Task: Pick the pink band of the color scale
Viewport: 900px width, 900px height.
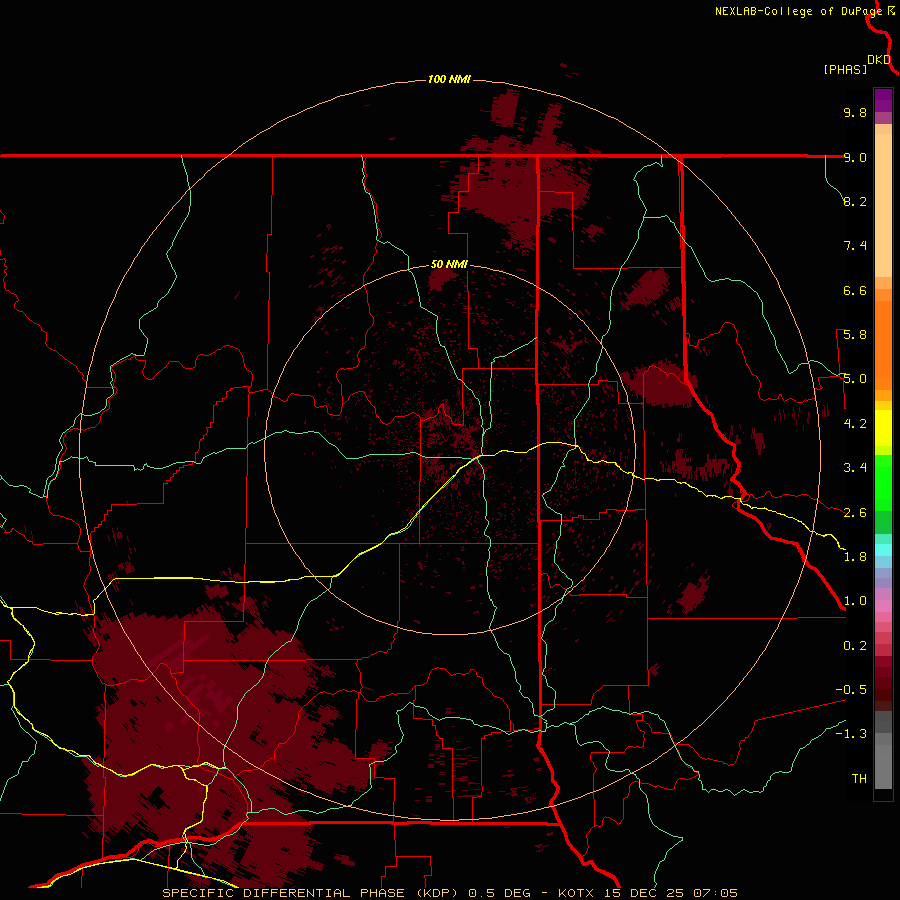Action: point(883,606)
